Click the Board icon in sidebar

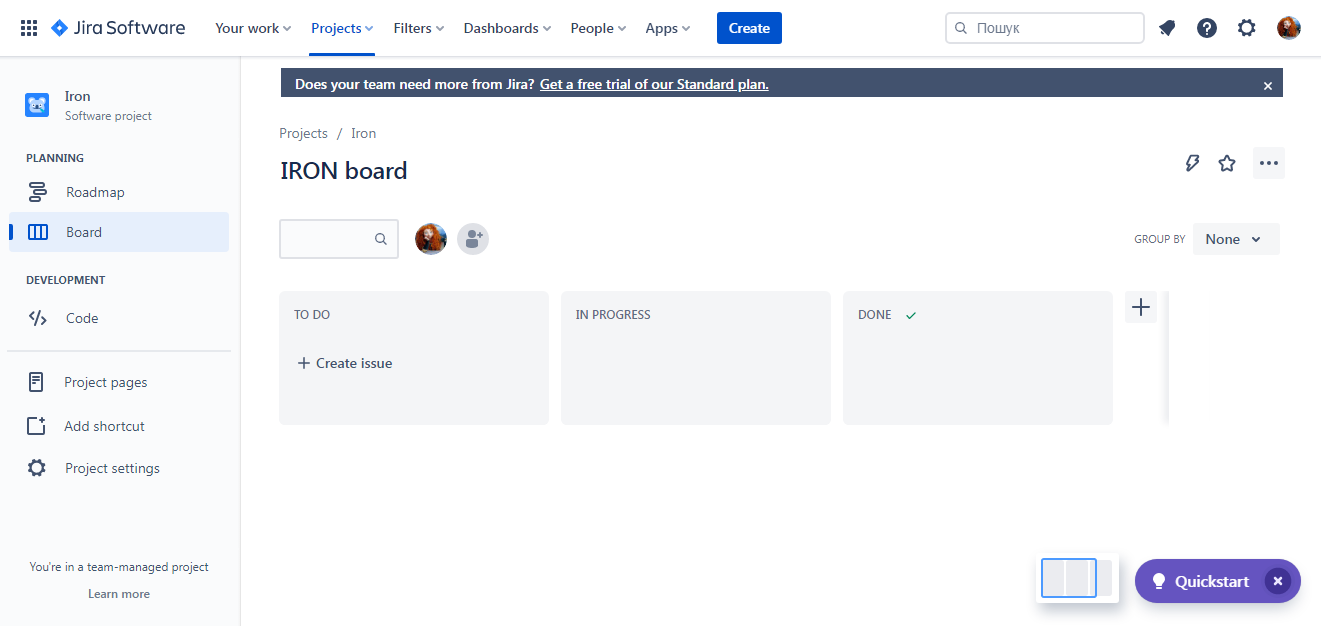coord(37,232)
